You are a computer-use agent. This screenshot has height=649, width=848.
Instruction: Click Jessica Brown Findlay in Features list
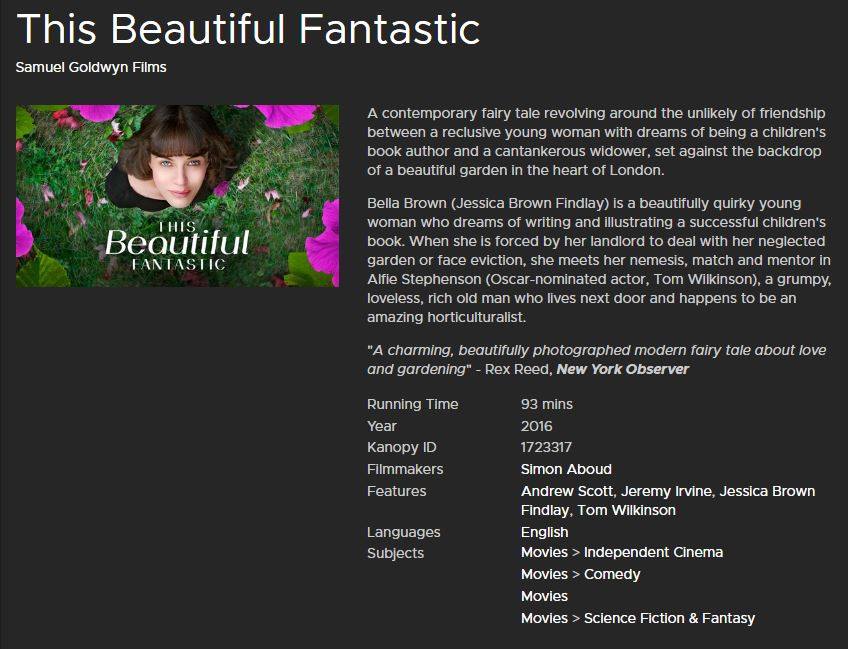pyautogui.click(x=668, y=500)
